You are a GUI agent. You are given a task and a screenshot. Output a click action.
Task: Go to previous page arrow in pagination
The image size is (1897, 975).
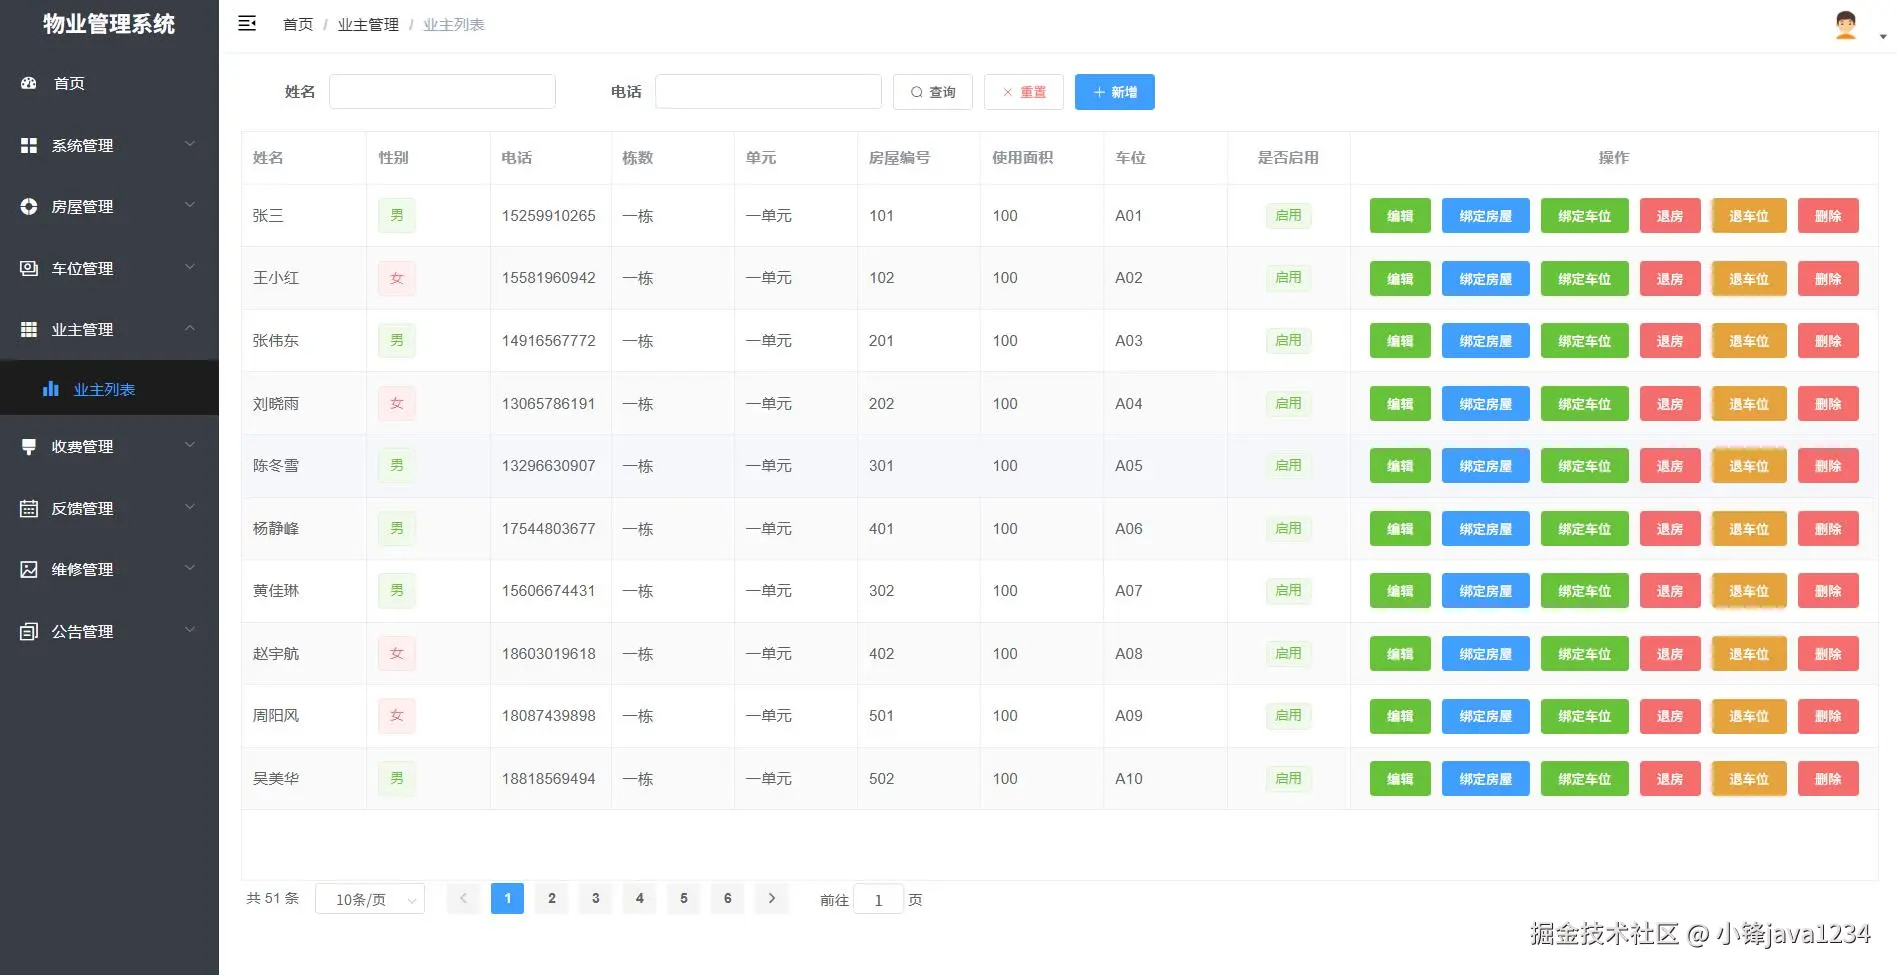(x=463, y=898)
